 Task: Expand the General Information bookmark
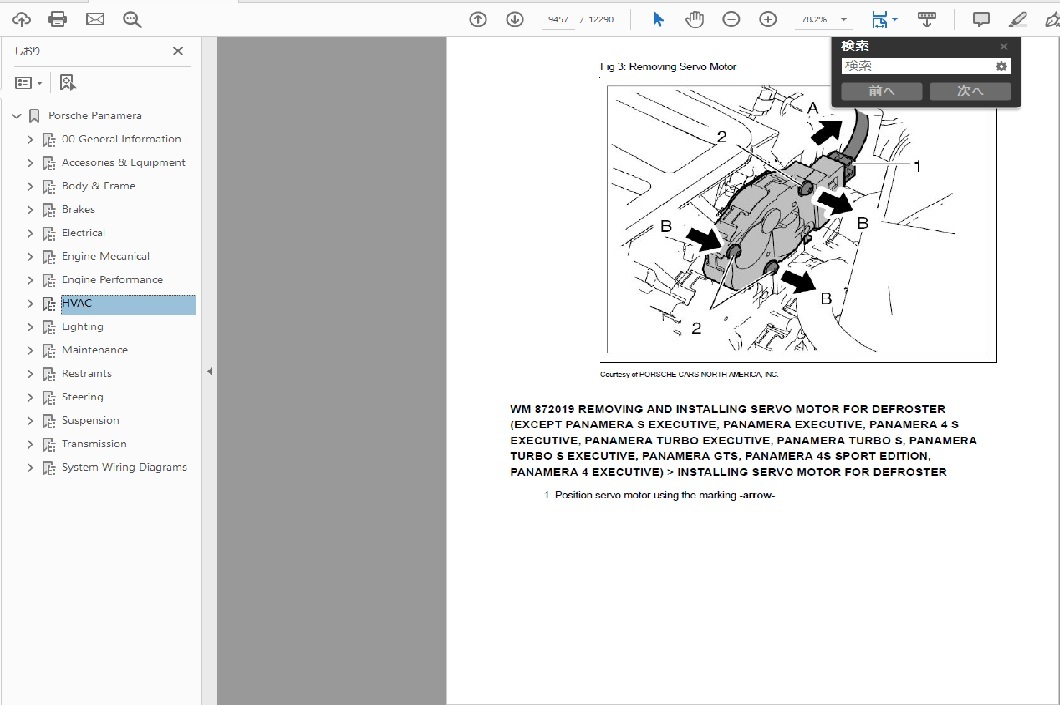point(30,139)
